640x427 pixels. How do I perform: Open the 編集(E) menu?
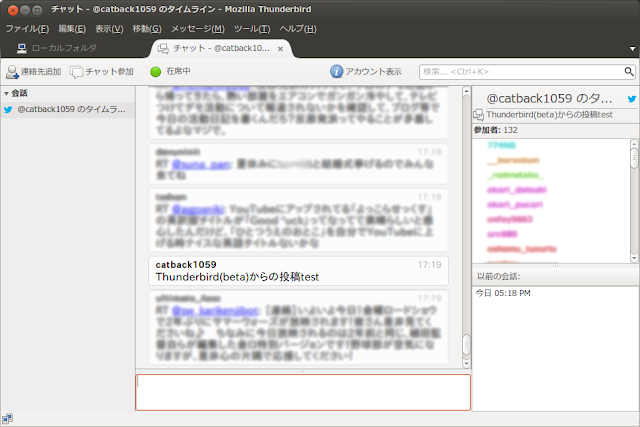pyautogui.click(x=72, y=29)
